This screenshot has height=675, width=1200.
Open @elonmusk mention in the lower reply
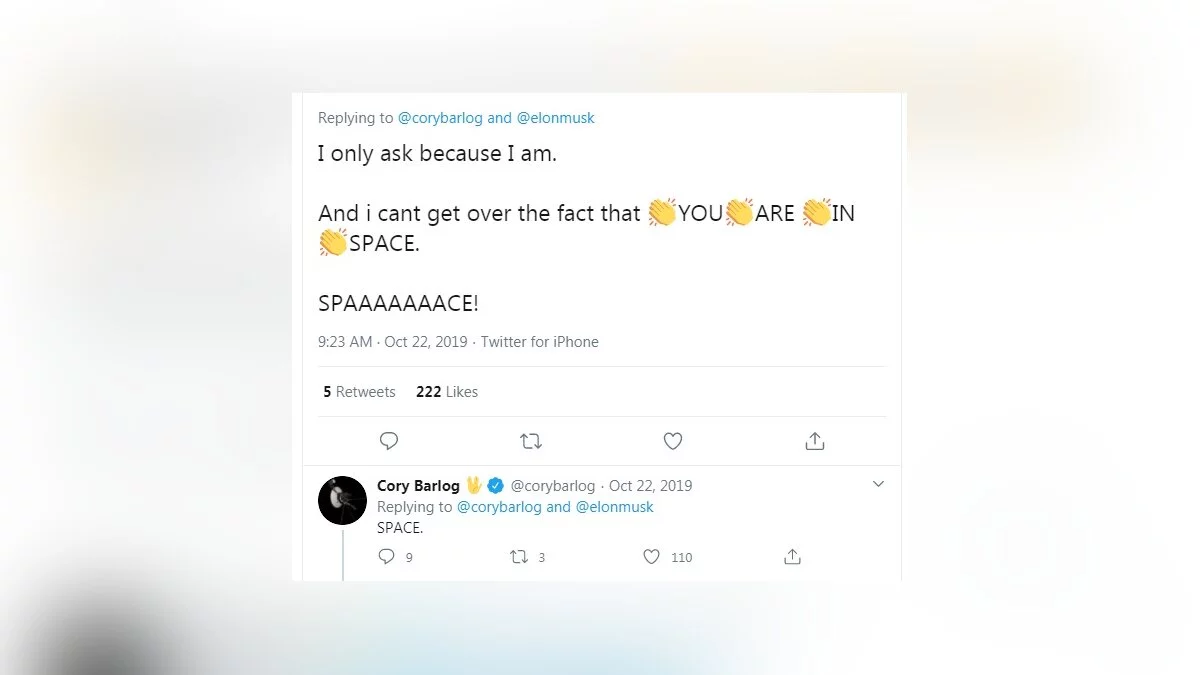coord(614,507)
